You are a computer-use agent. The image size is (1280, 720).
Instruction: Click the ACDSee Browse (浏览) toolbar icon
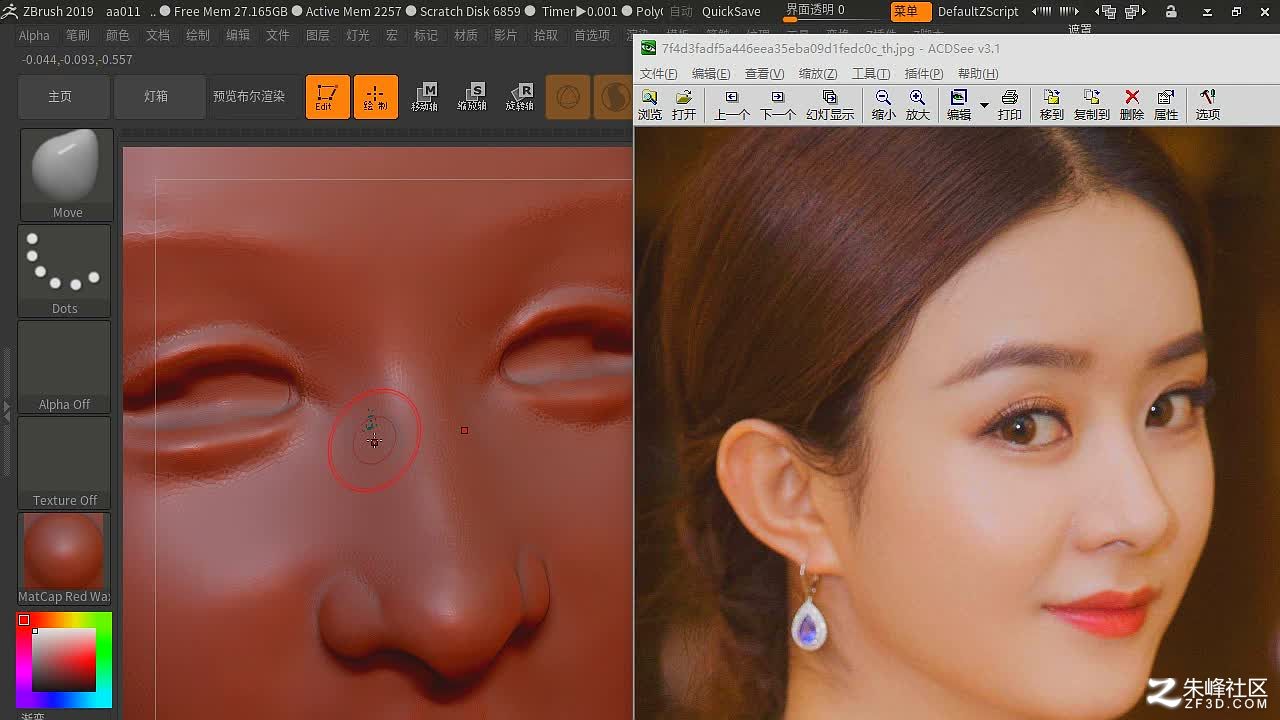pyautogui.click(x=650, y=105)
